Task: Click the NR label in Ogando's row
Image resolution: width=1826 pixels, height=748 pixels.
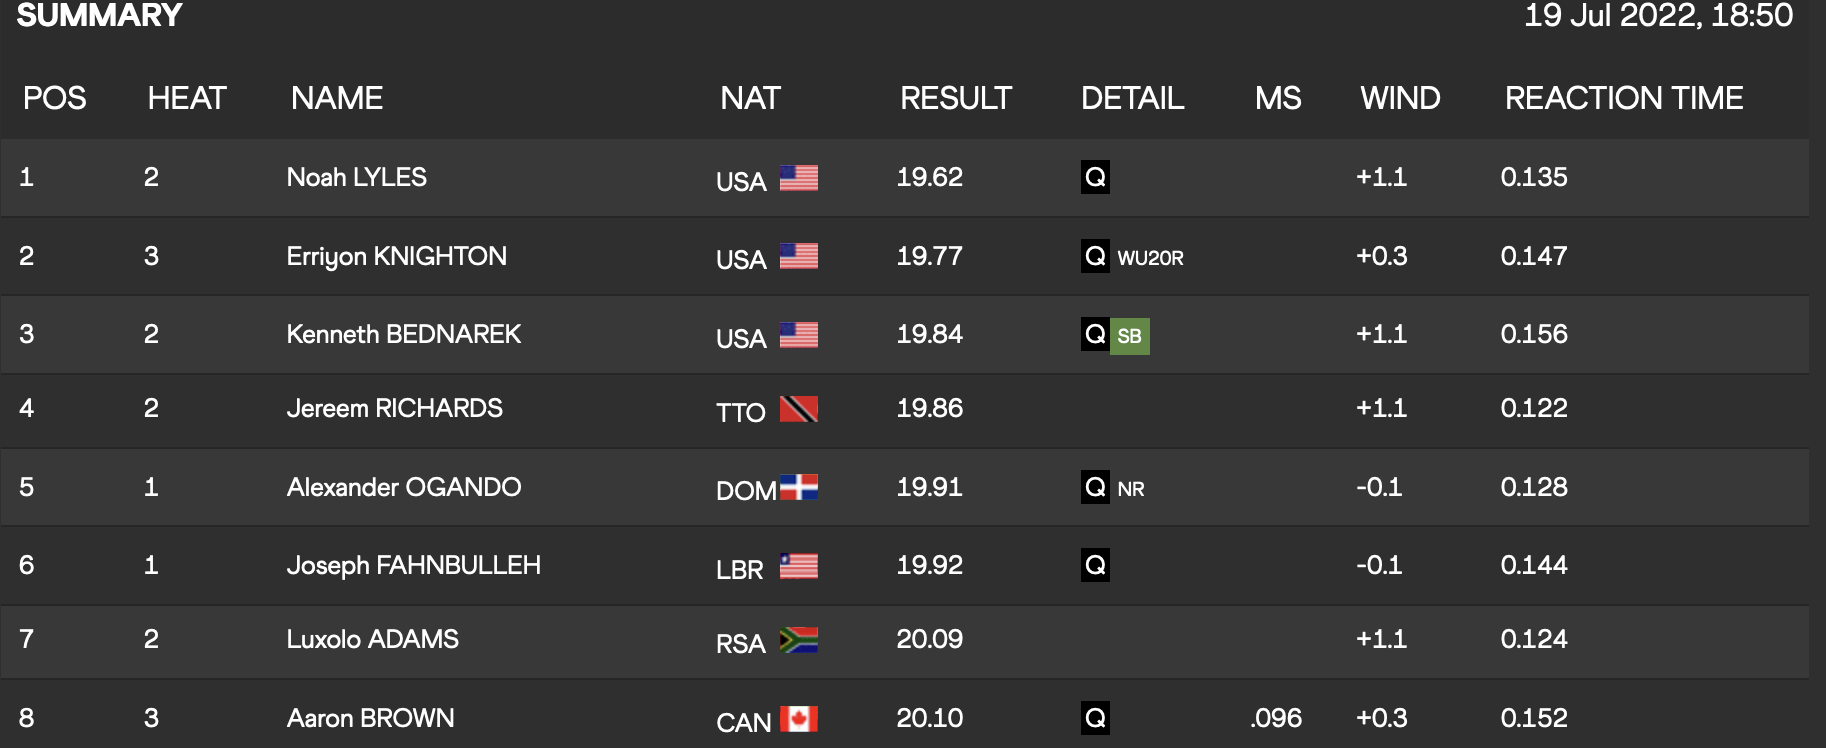Action: coord(1130,489)
